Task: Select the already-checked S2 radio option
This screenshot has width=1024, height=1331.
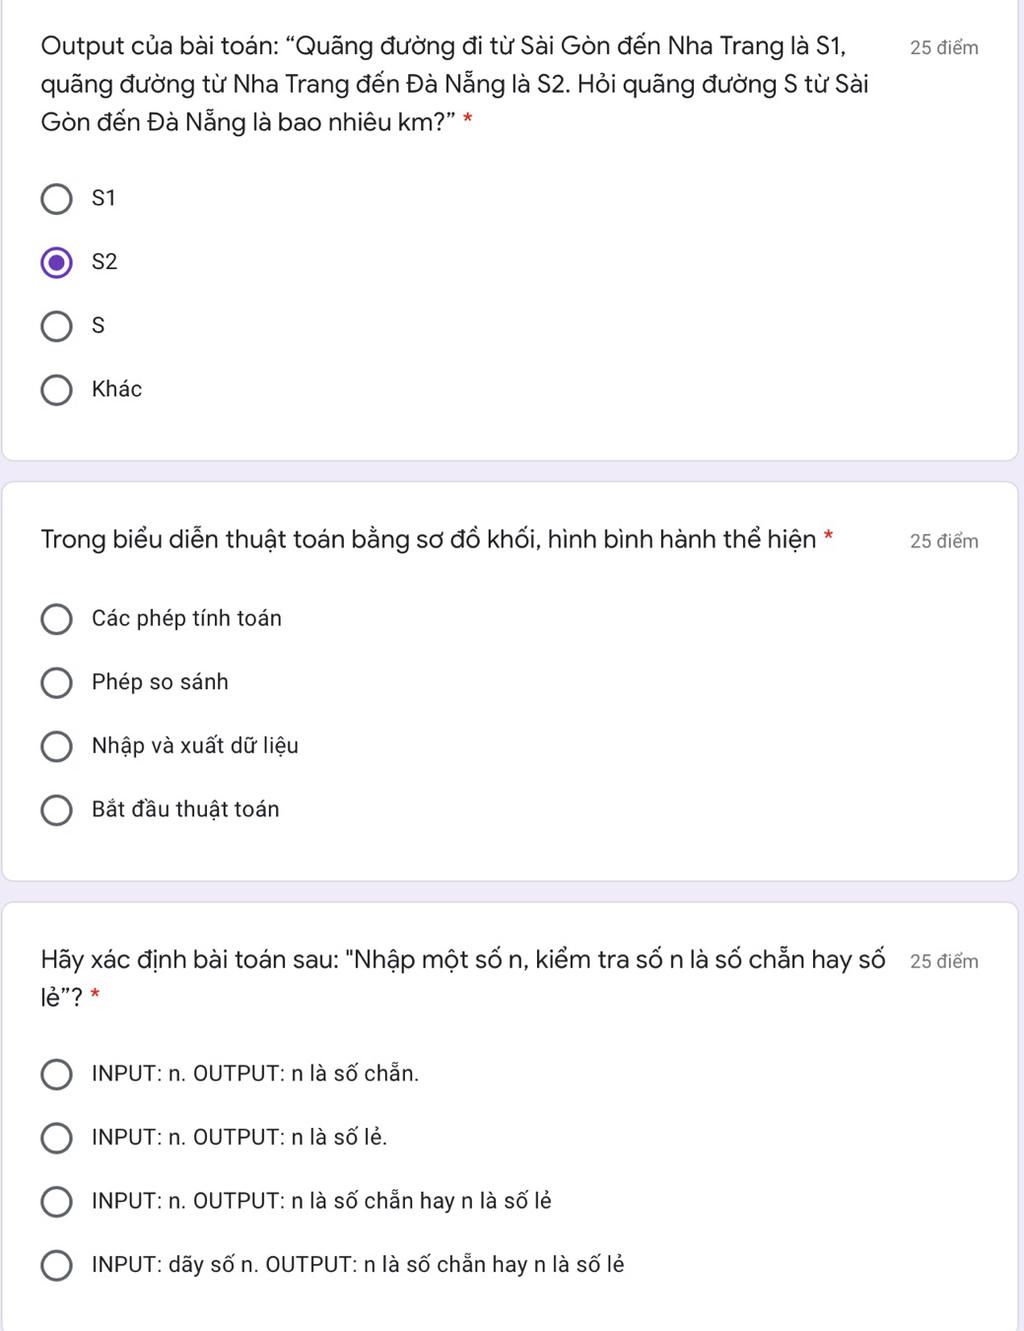Action: click(x=56, y=263)
